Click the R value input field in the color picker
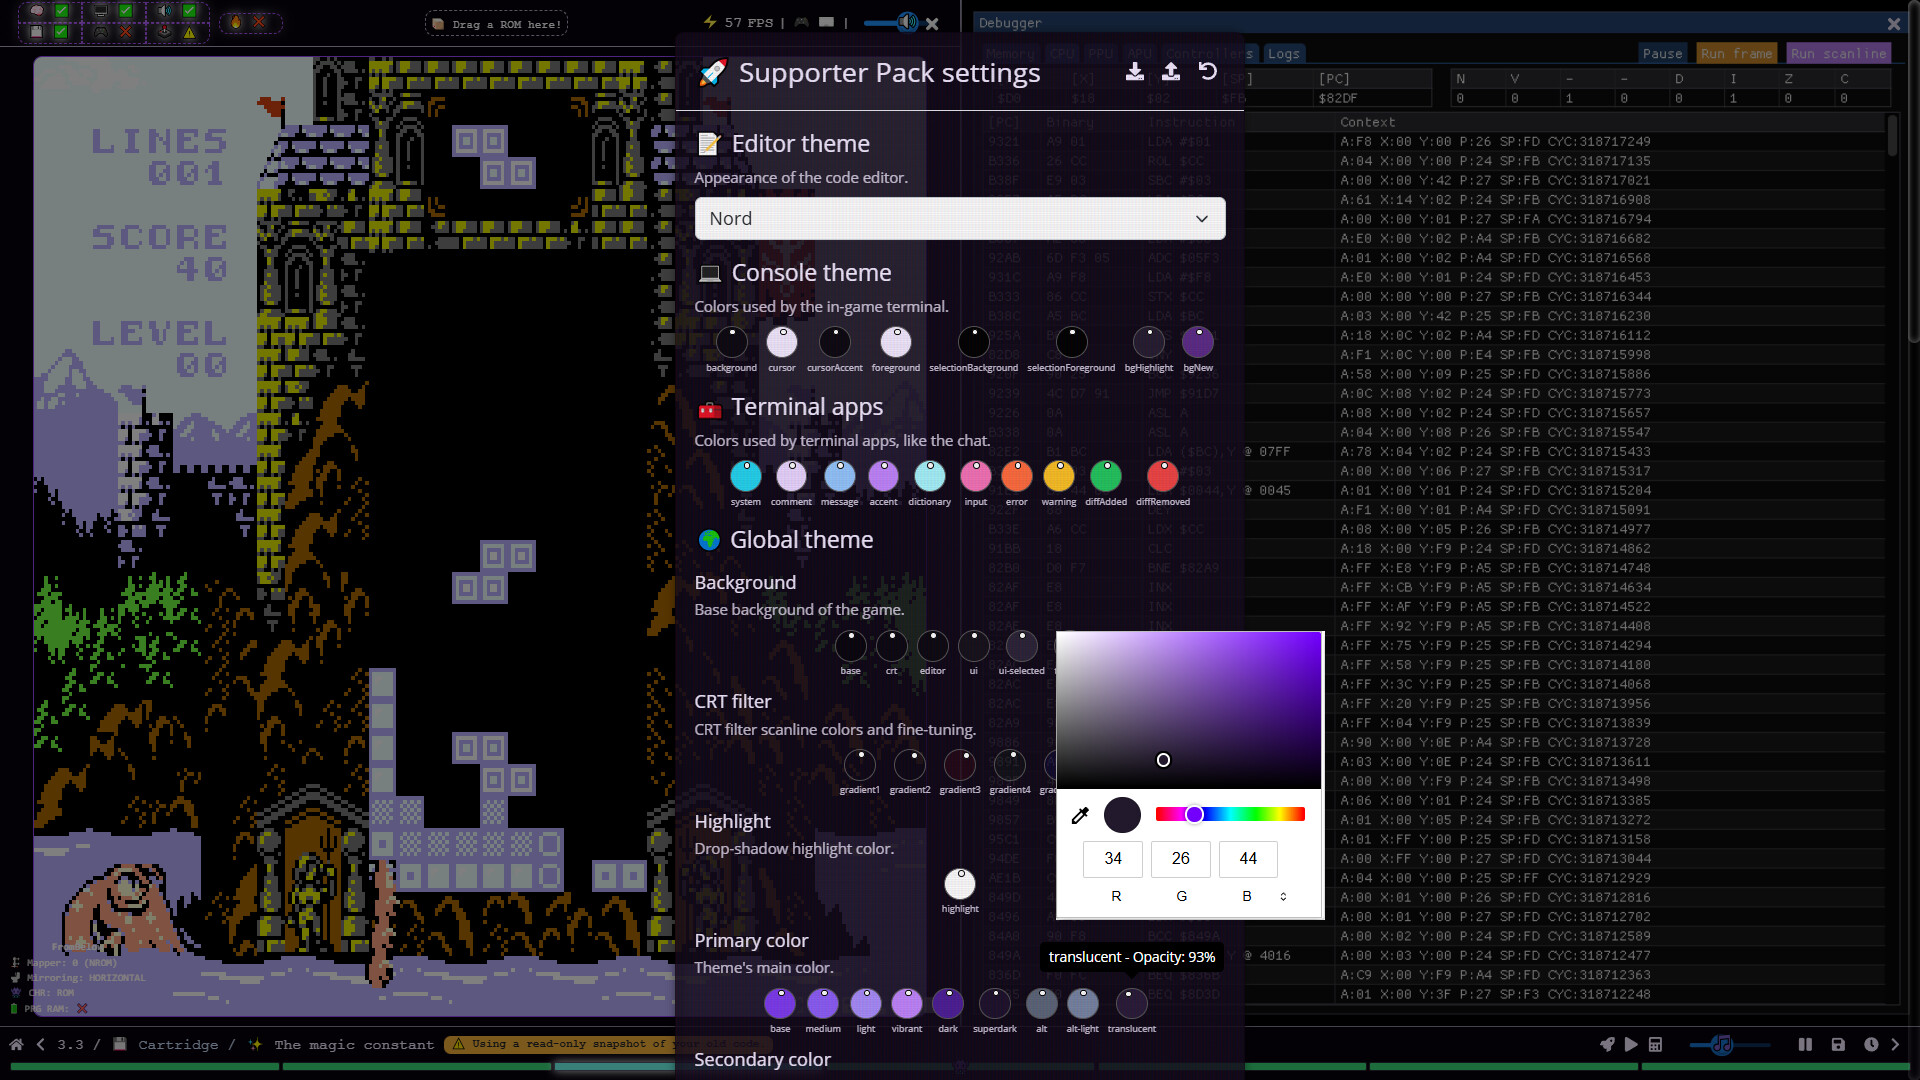1920x1080 pixels. 1112,859
